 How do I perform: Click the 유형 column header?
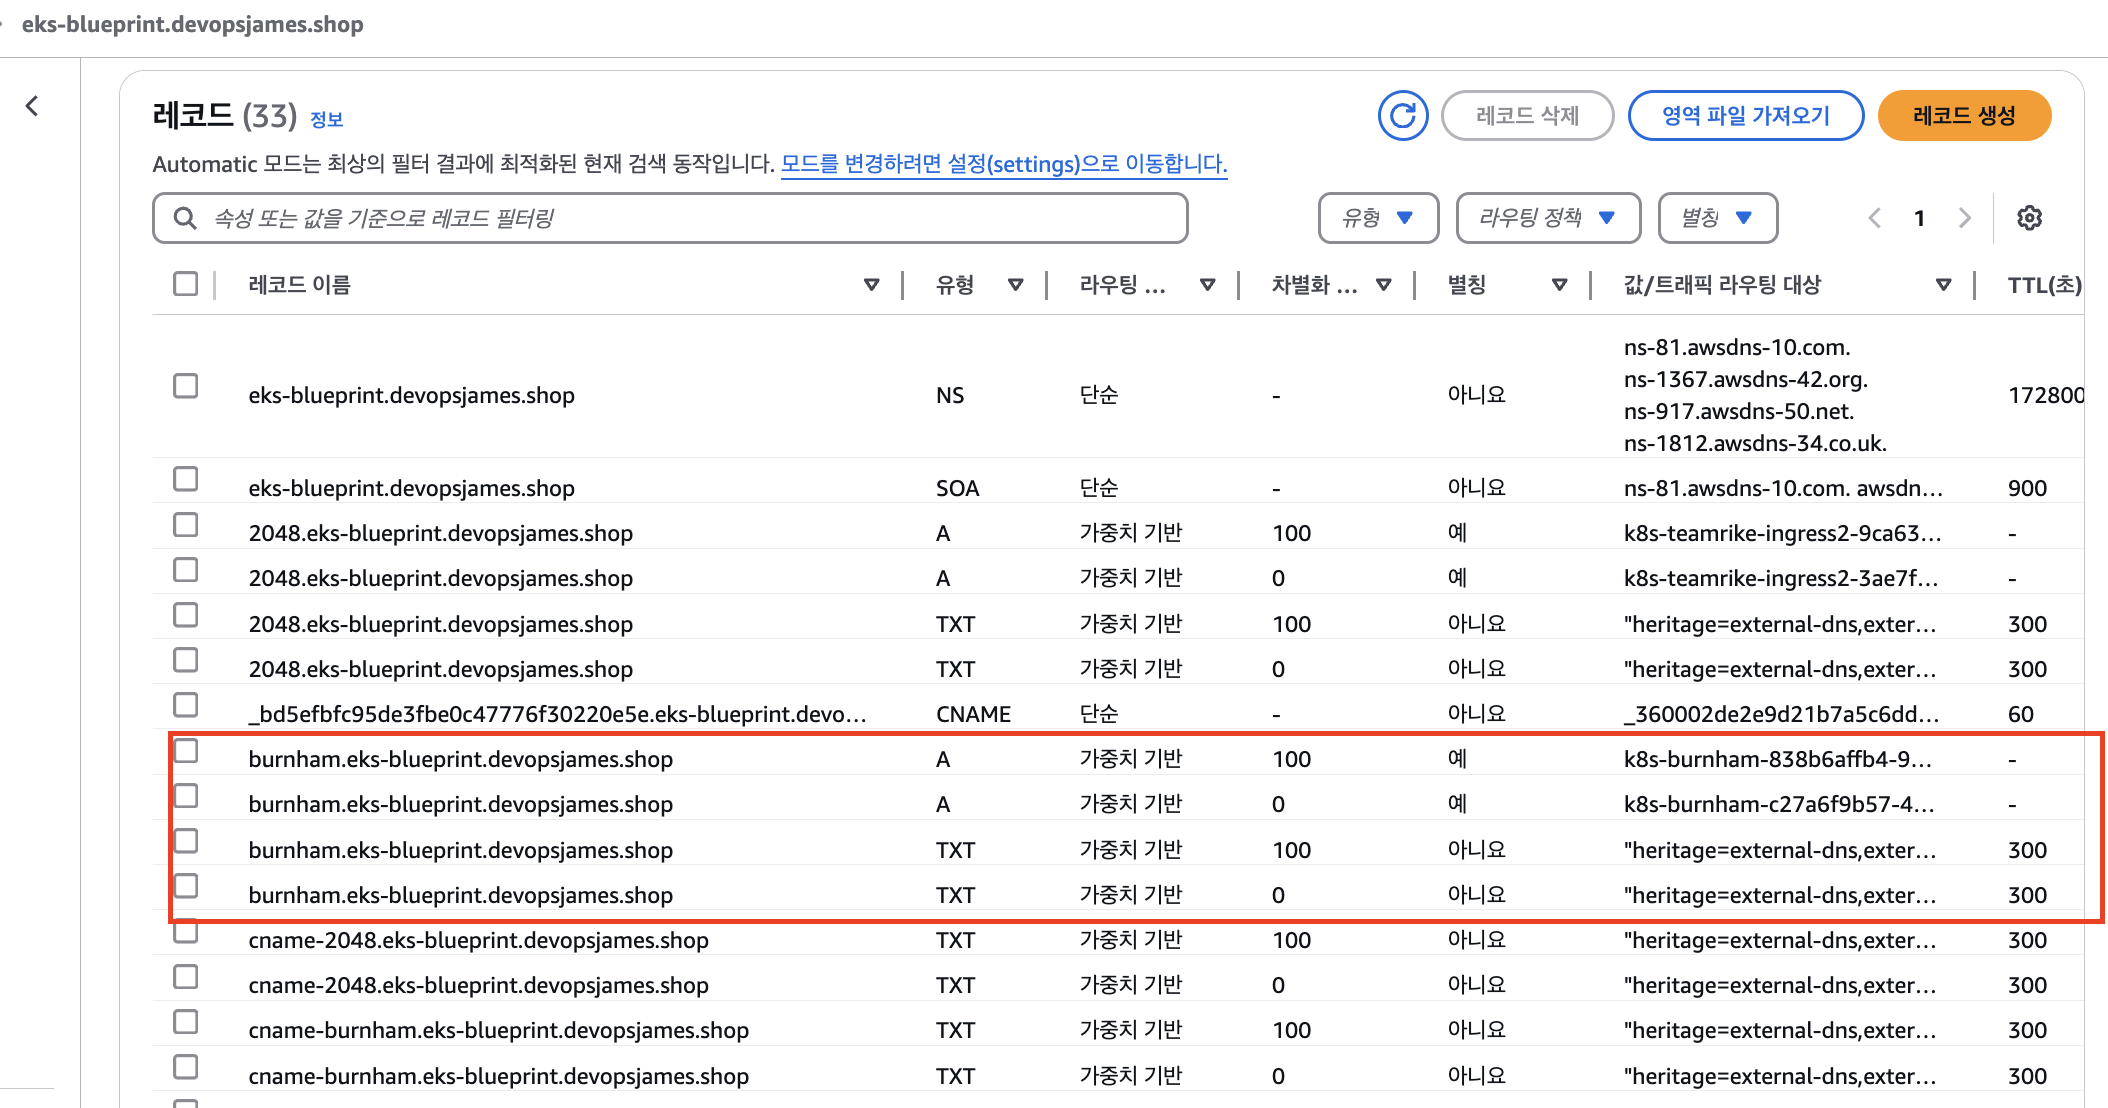tap(955, 285)
